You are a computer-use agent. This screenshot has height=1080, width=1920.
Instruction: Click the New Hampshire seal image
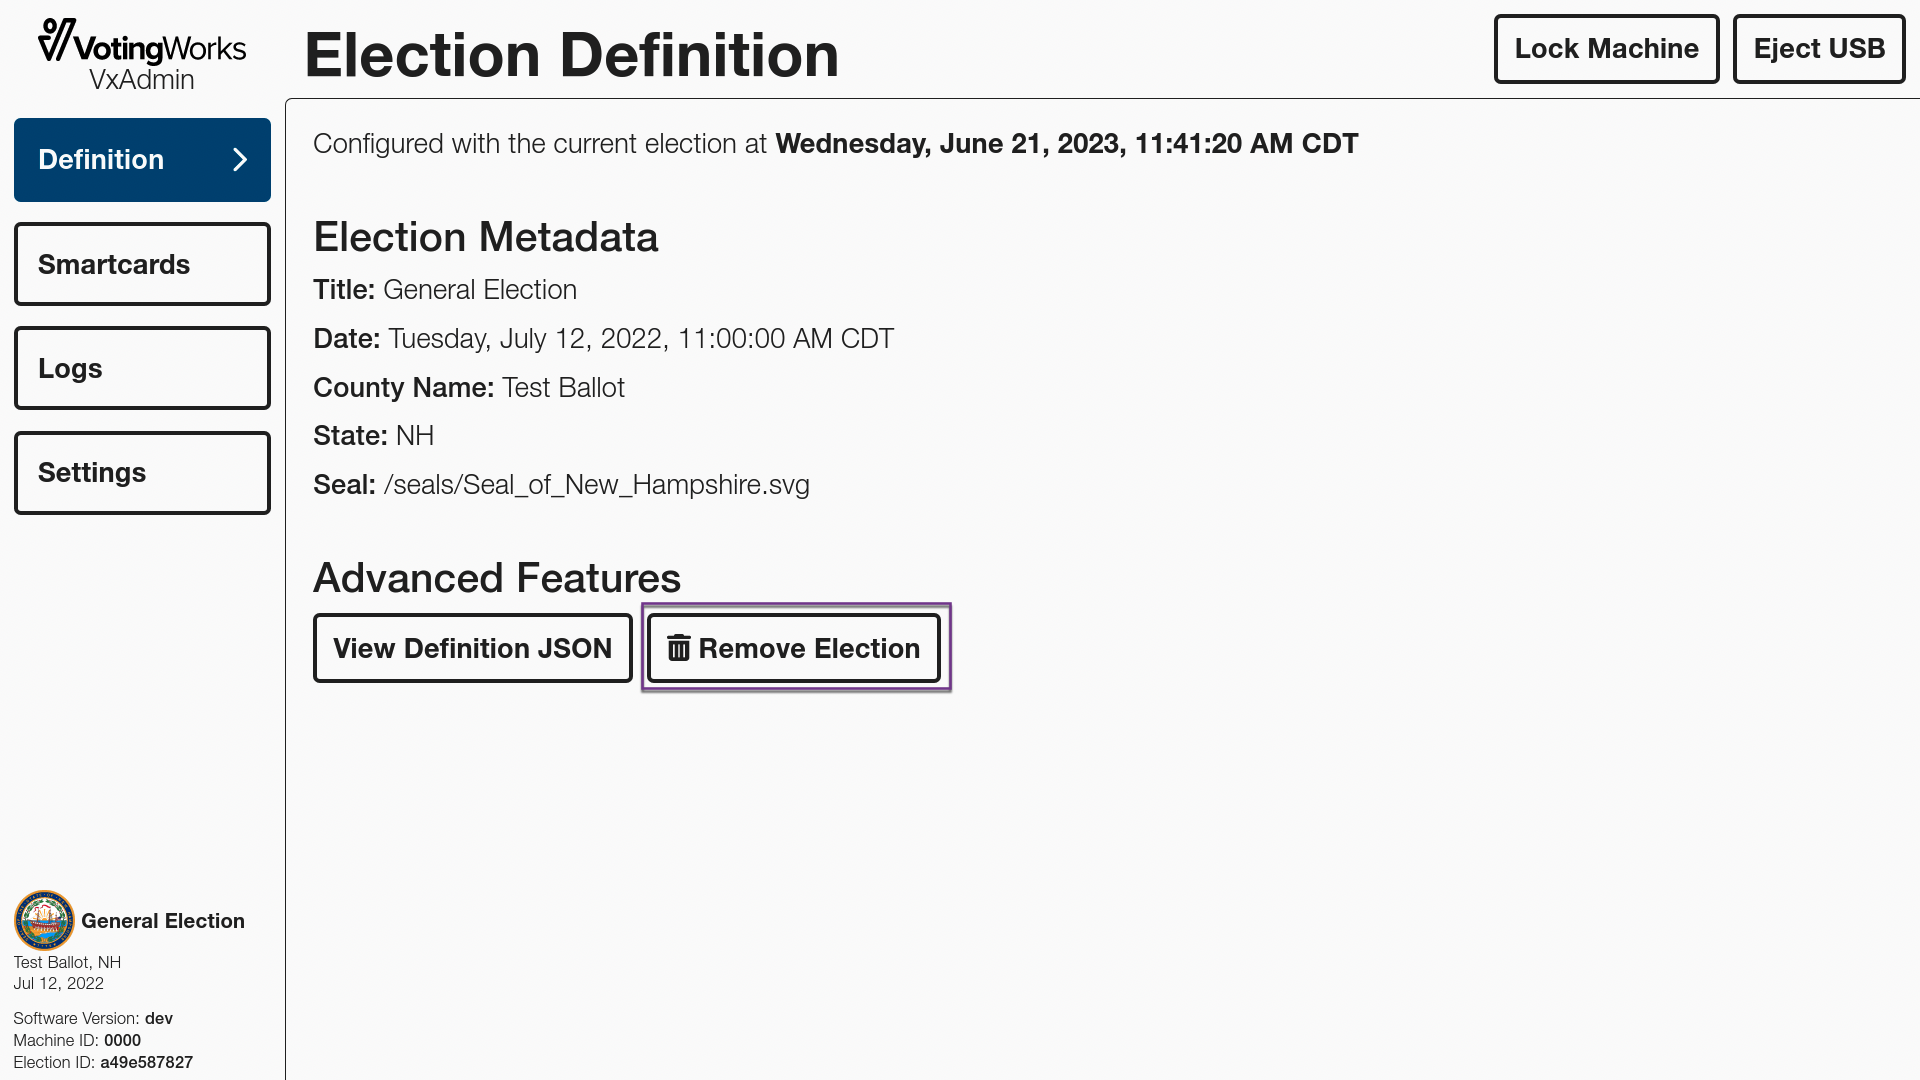point(44,920)
